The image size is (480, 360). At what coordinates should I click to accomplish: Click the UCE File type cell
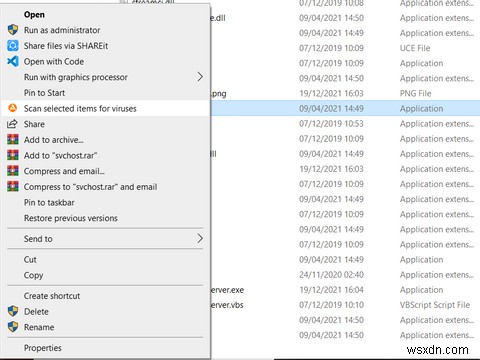point(415,48)
